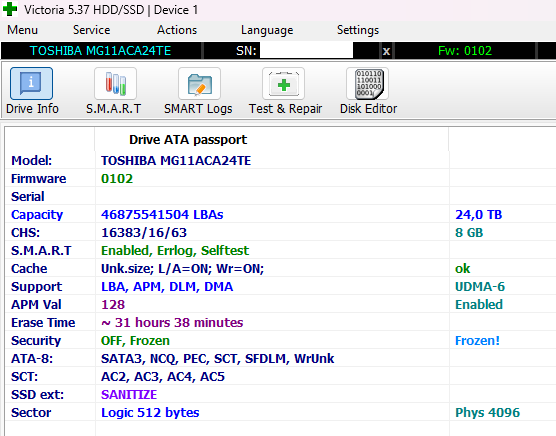The height and width of the screenshot is (436, 556).
Task: Open Test & Repair first-aid icon
Action: [283, 84]
